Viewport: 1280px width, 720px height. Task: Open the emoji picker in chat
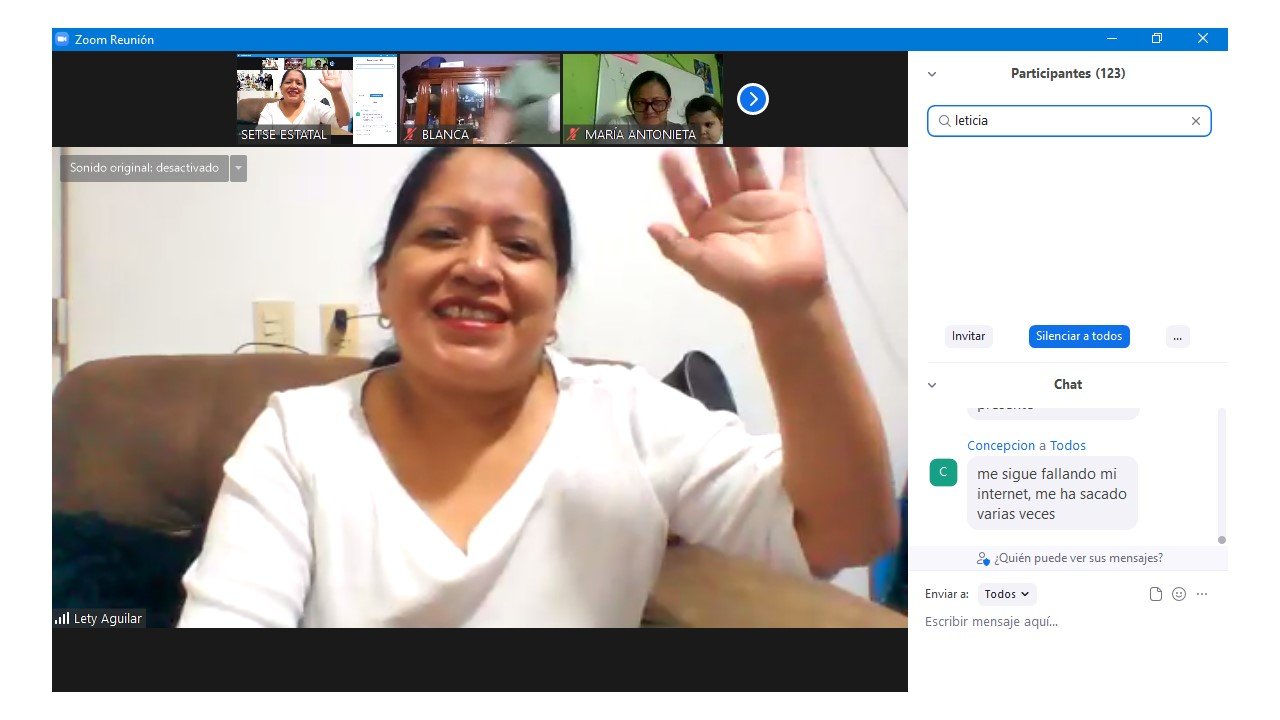[1179, 594]
